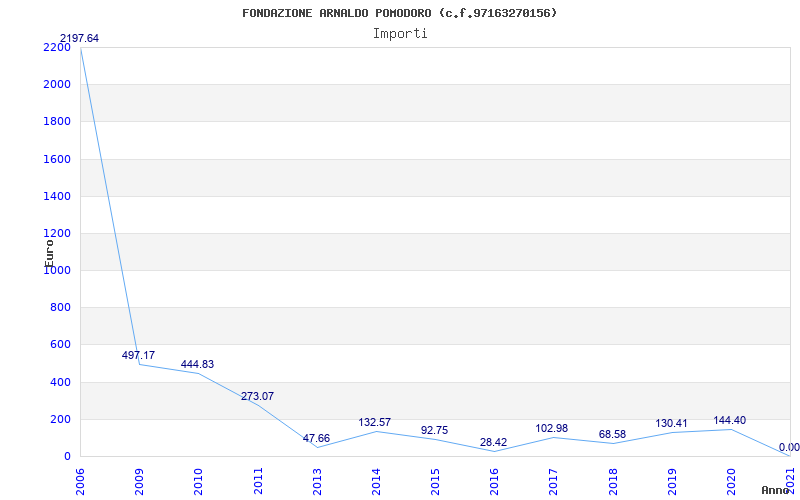
Task: Click the x-axis year 2013
Action: (317, 481)
